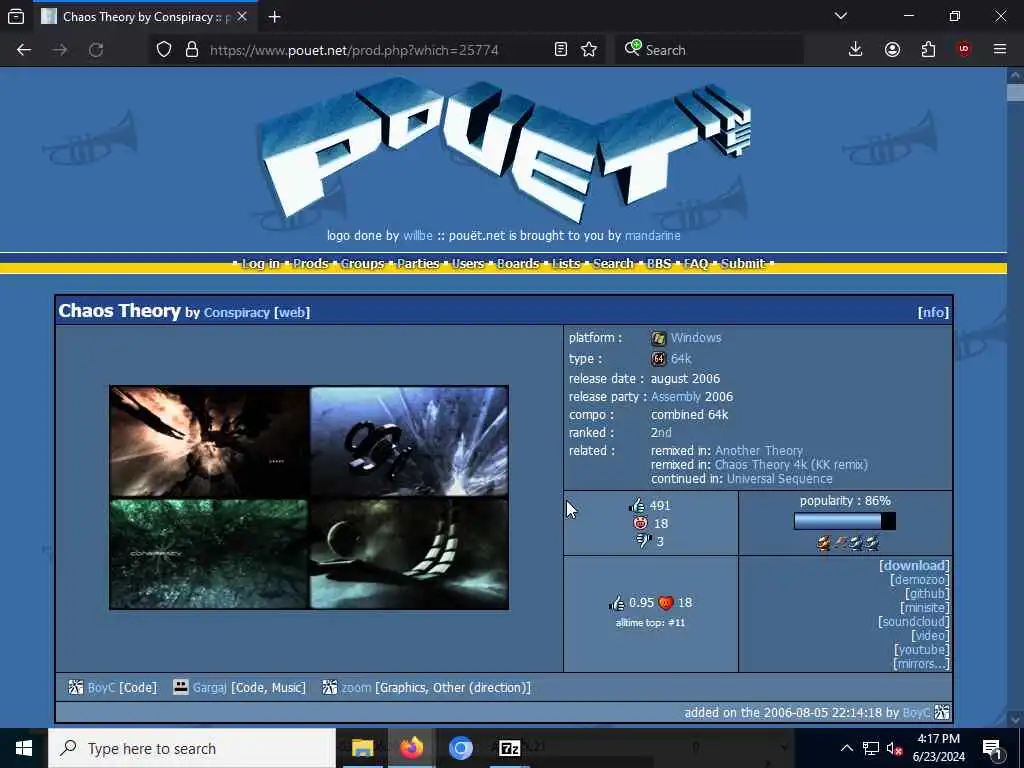The height and width of the screenshot is (768, 1024).
Task: Click the [download] link
Action: click(x=914, y=566)
